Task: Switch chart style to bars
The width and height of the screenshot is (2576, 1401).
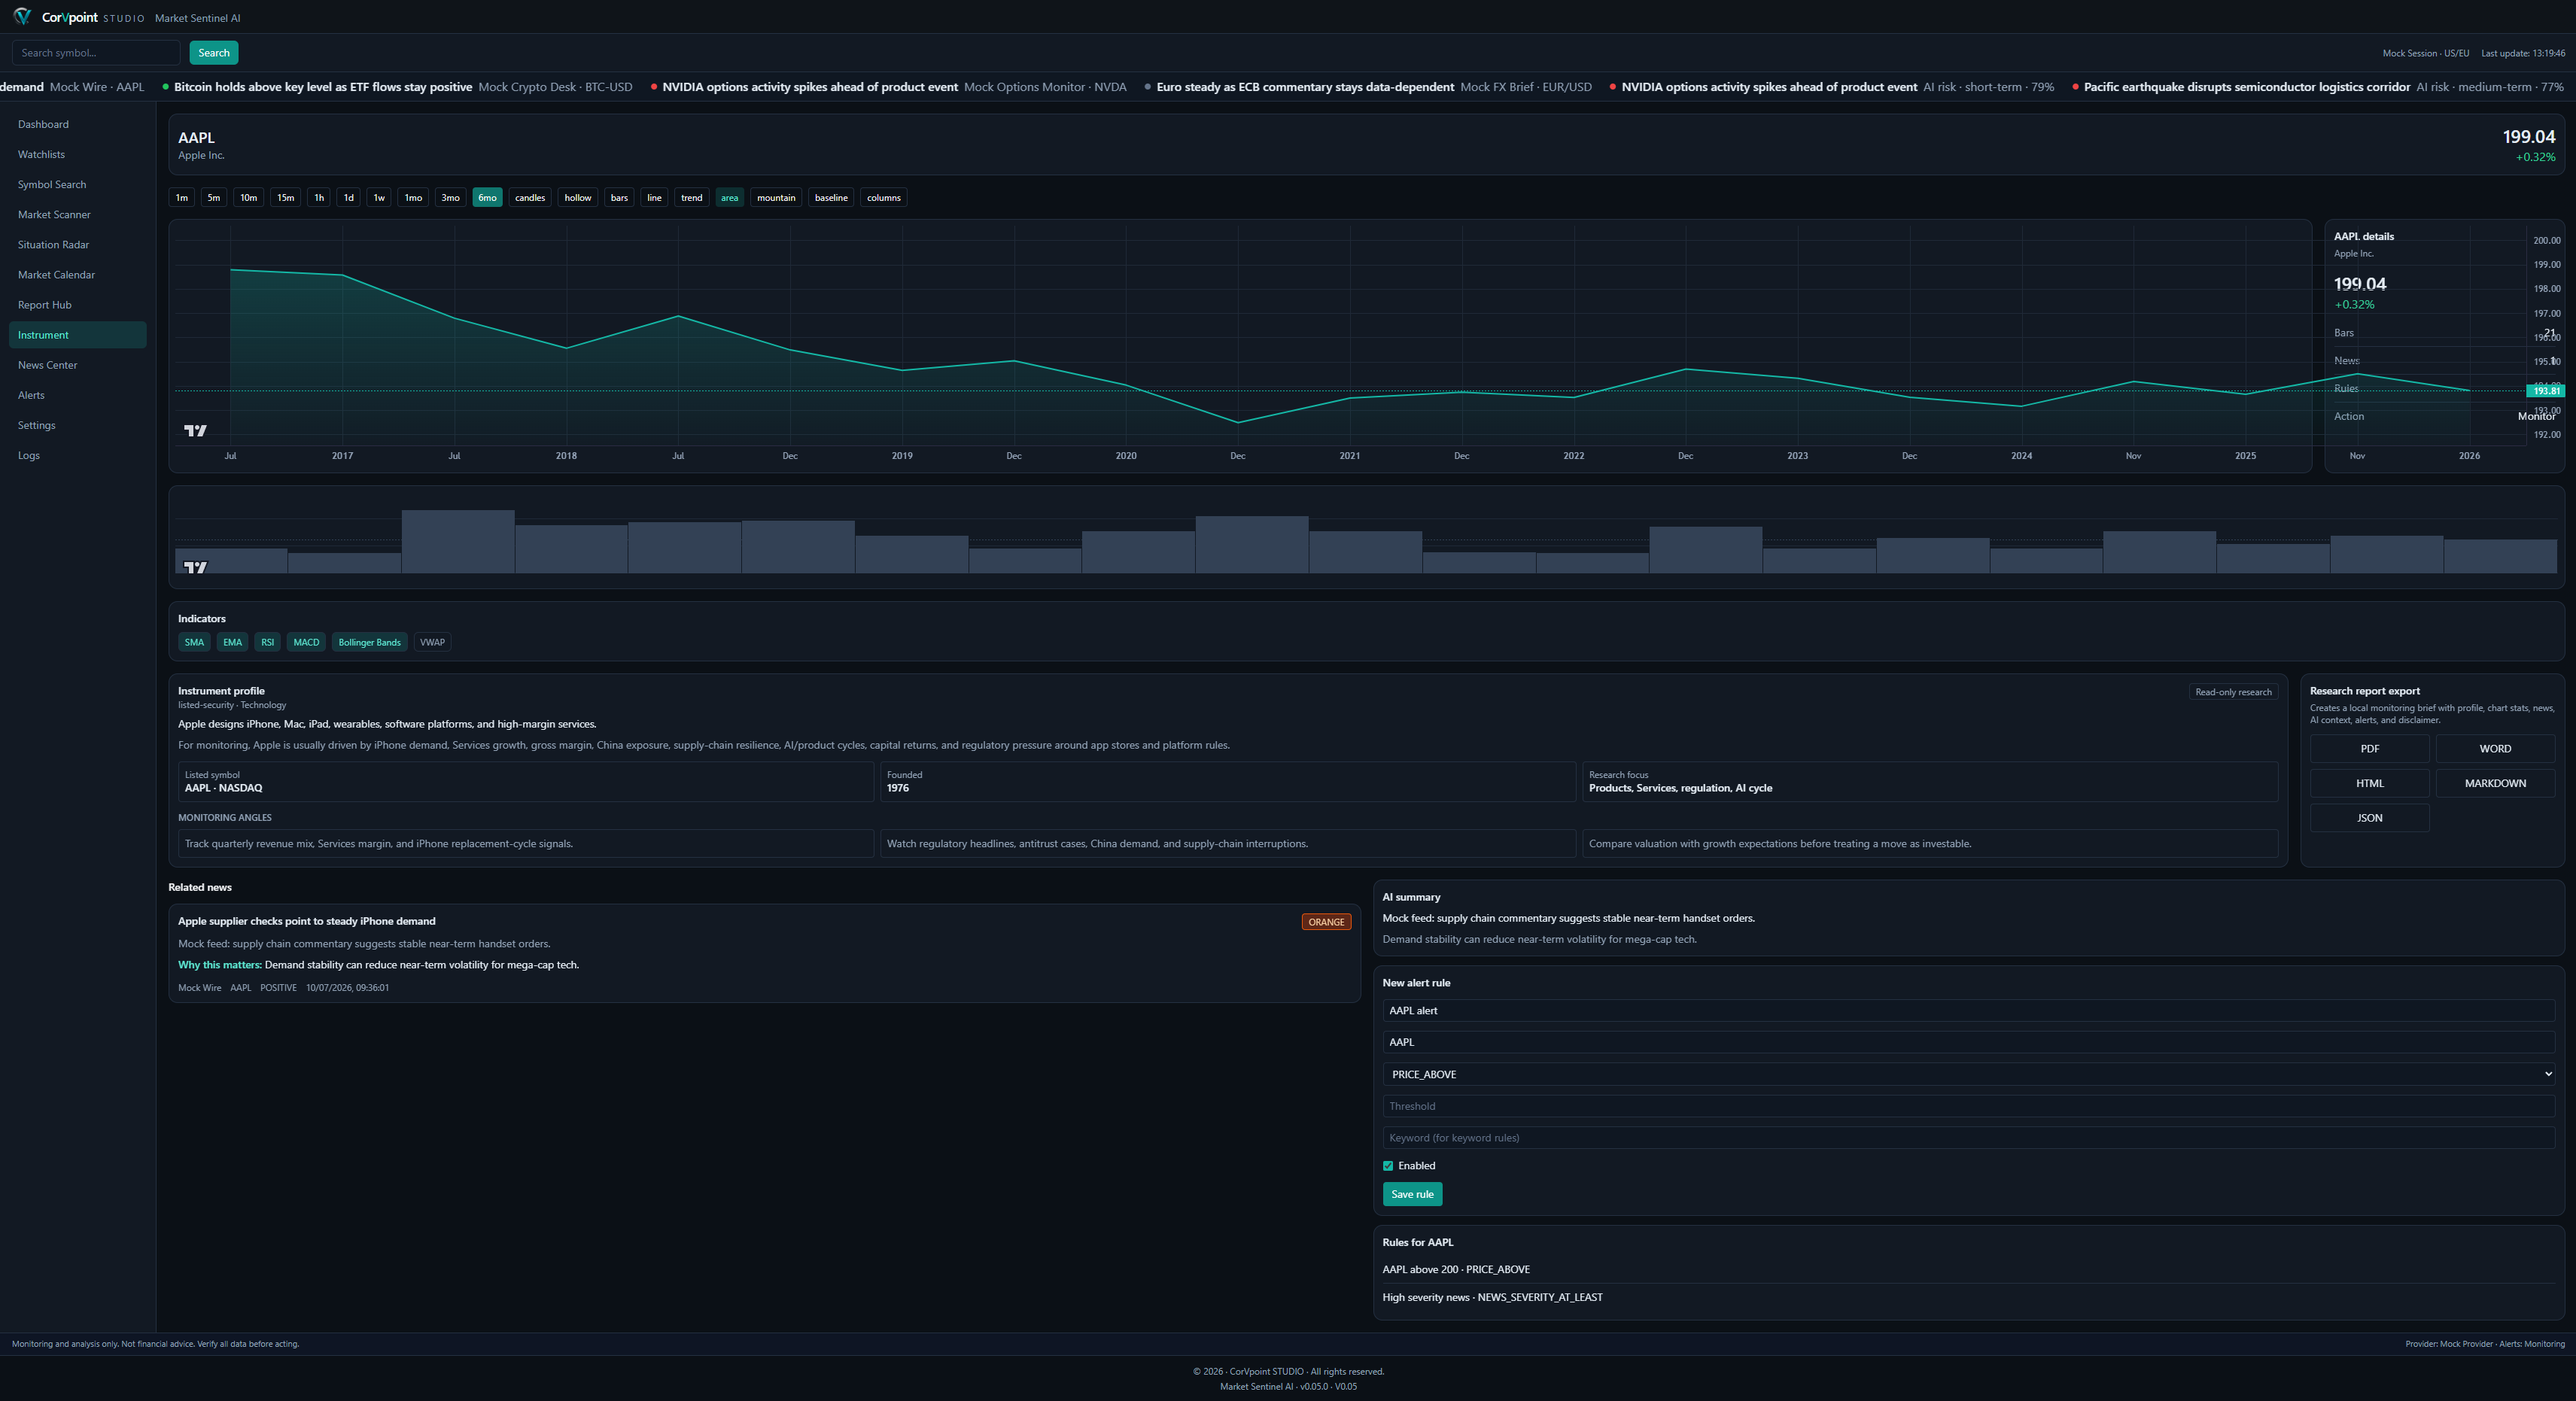Action: (x=619, y=198)
